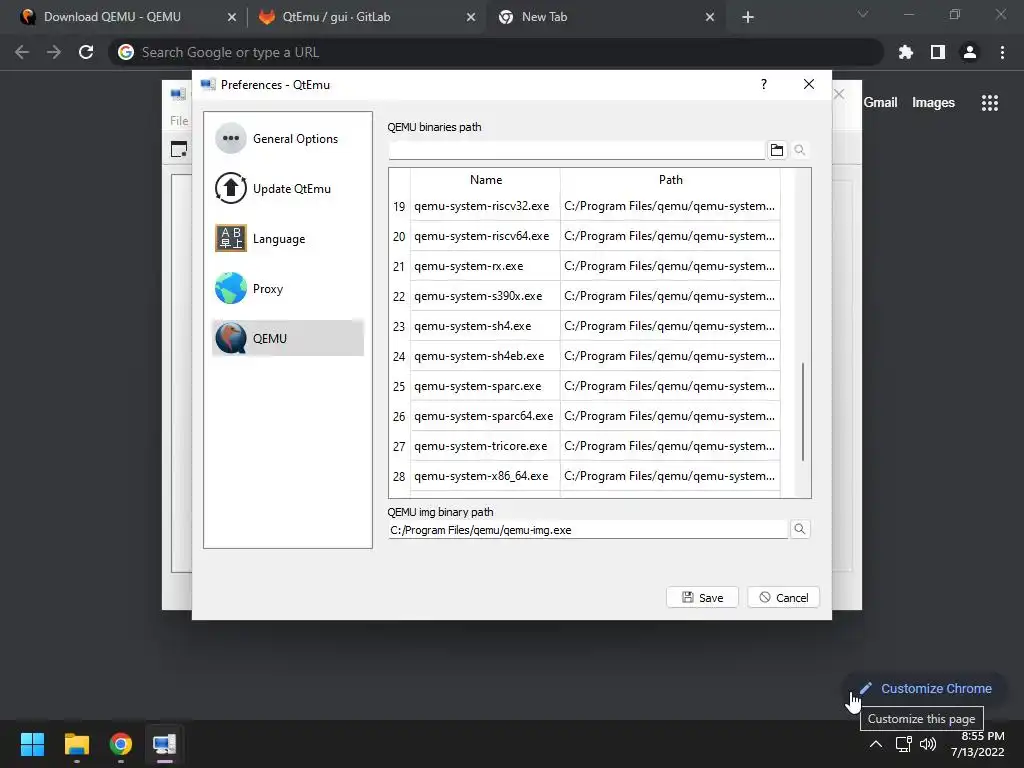Click the QEMU binaries path input field
This screenshot has width=1024, height=768.
tap(576, 150)
